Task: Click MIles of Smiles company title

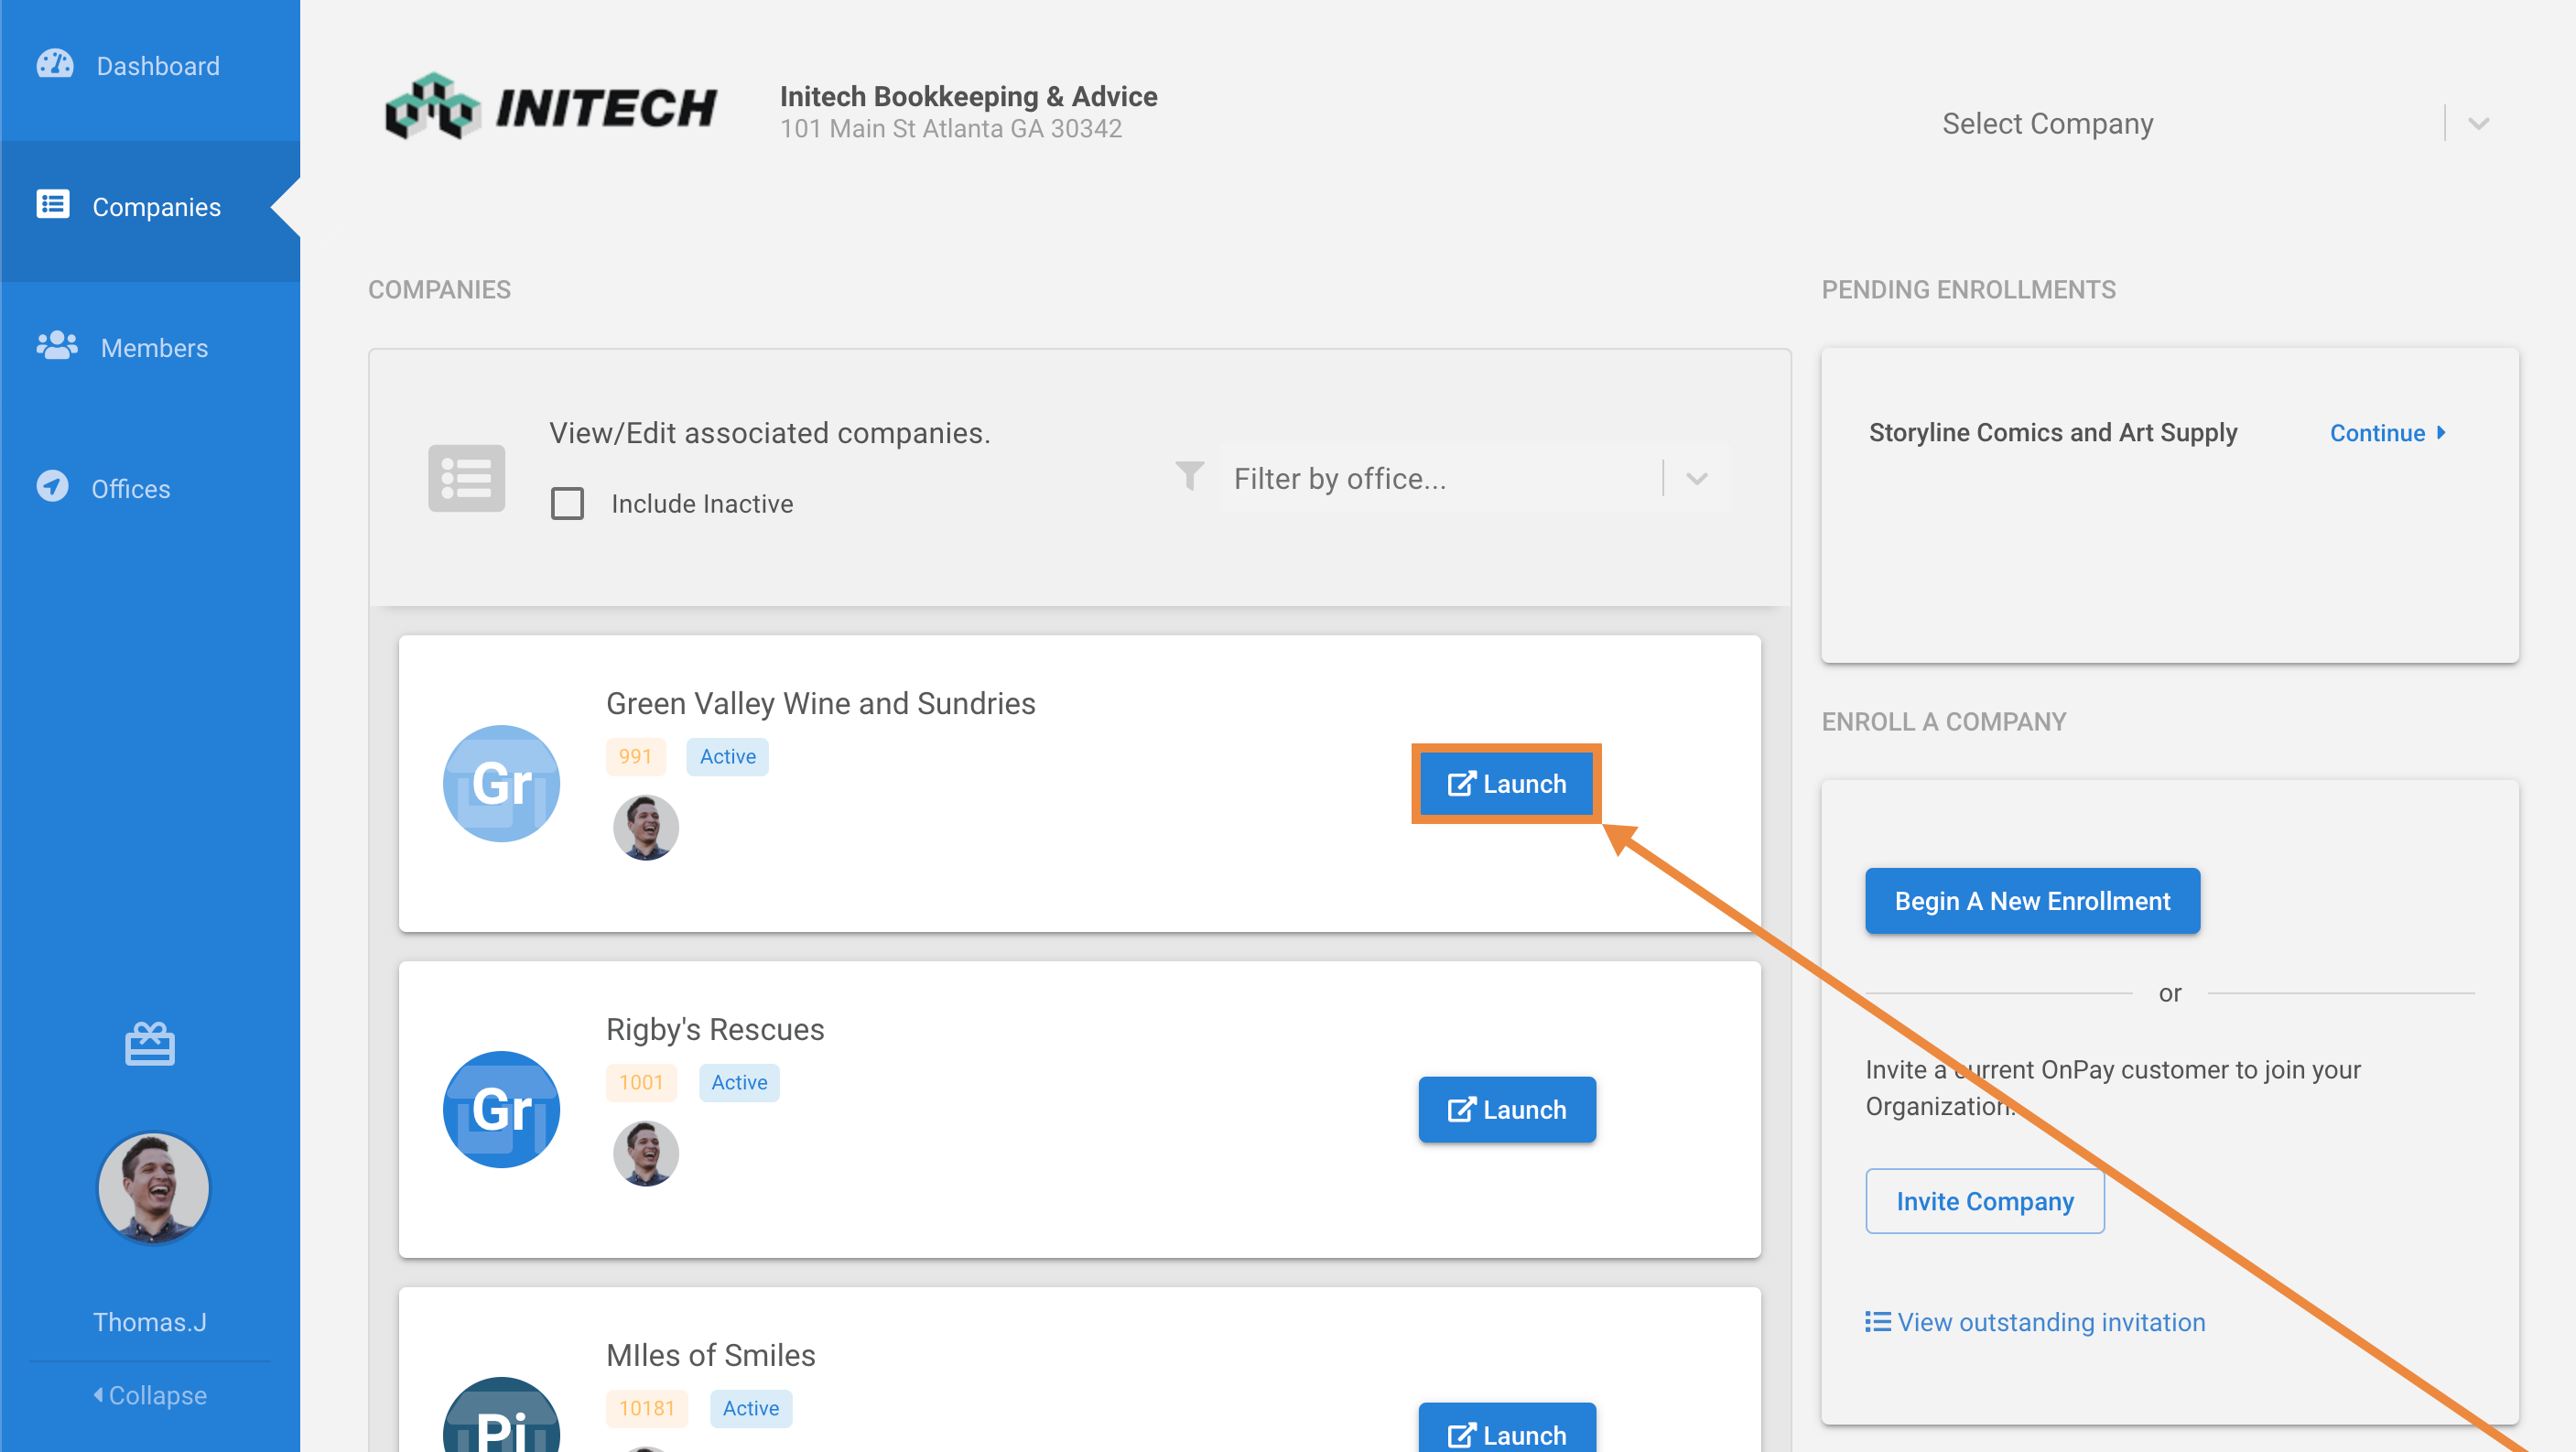Action: click(711, 1355)
